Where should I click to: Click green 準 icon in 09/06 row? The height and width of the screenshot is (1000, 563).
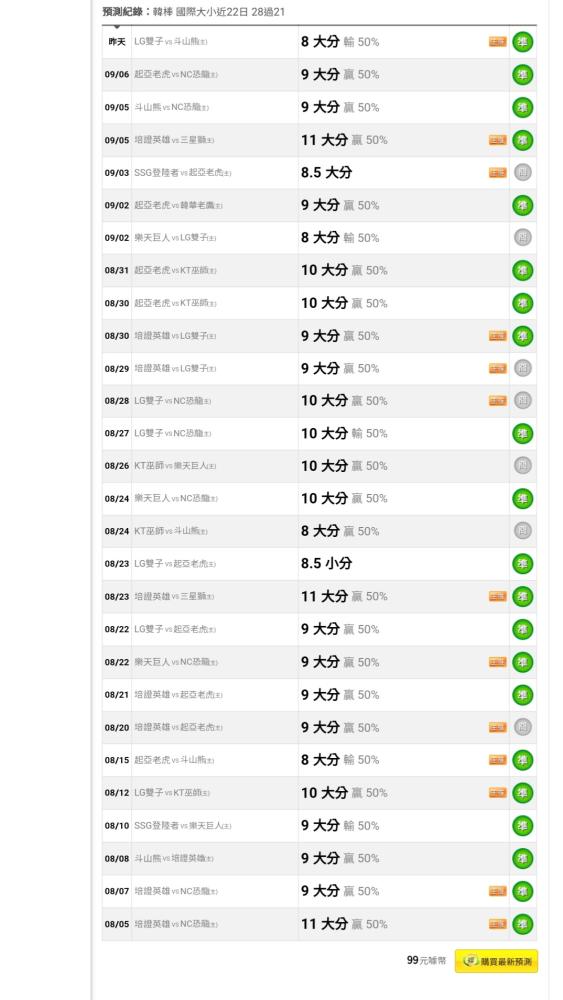(522, 75)
